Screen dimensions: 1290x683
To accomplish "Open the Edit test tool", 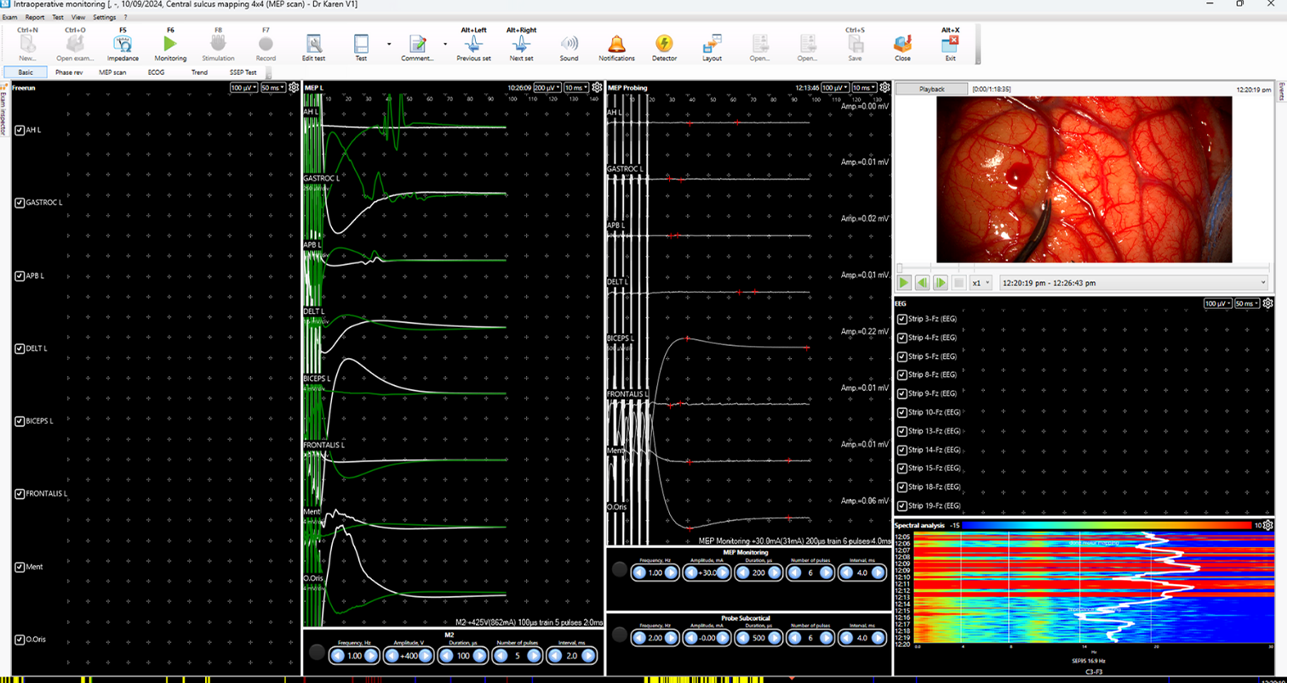I will [313, 45].
